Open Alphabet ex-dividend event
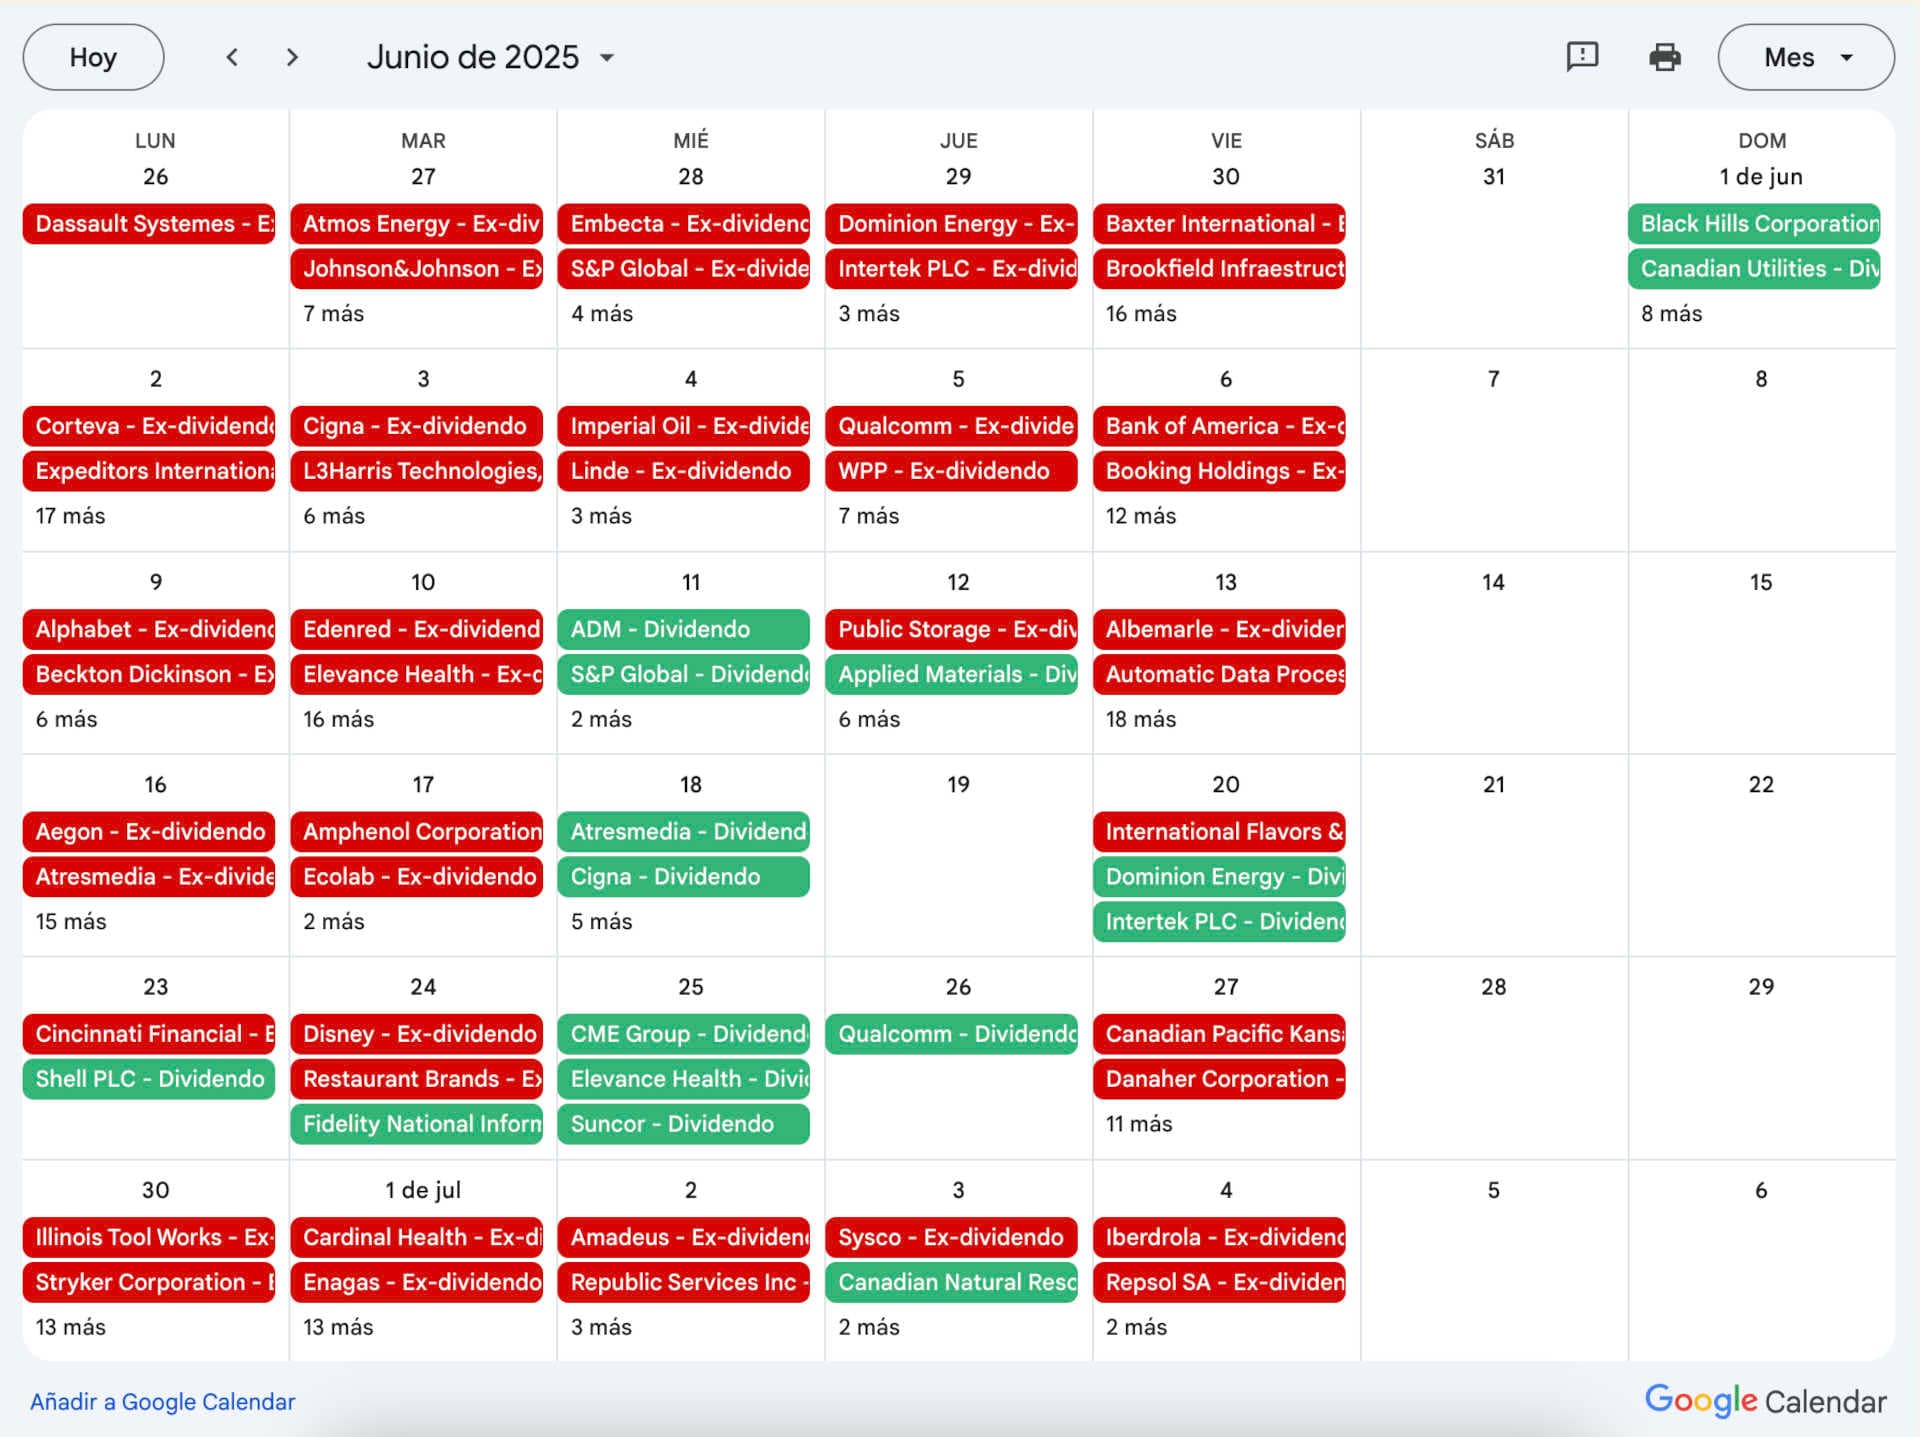 click(x=149, y=629)
